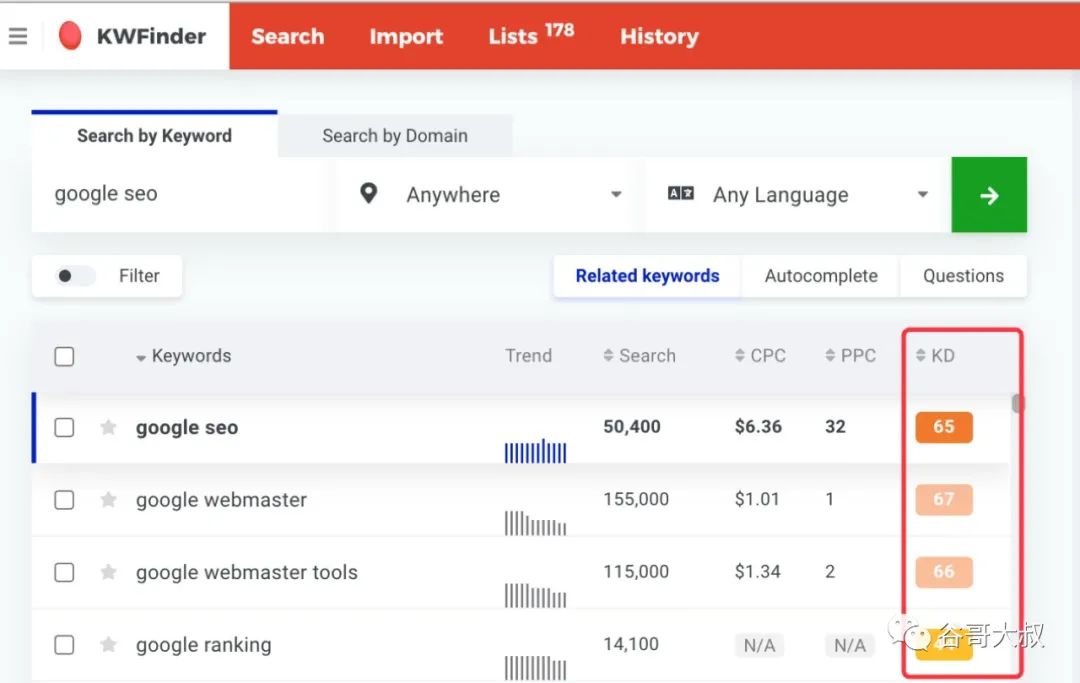Click the google seo keyword text
The image size is (1080, 683).
(x=187, y=428)
